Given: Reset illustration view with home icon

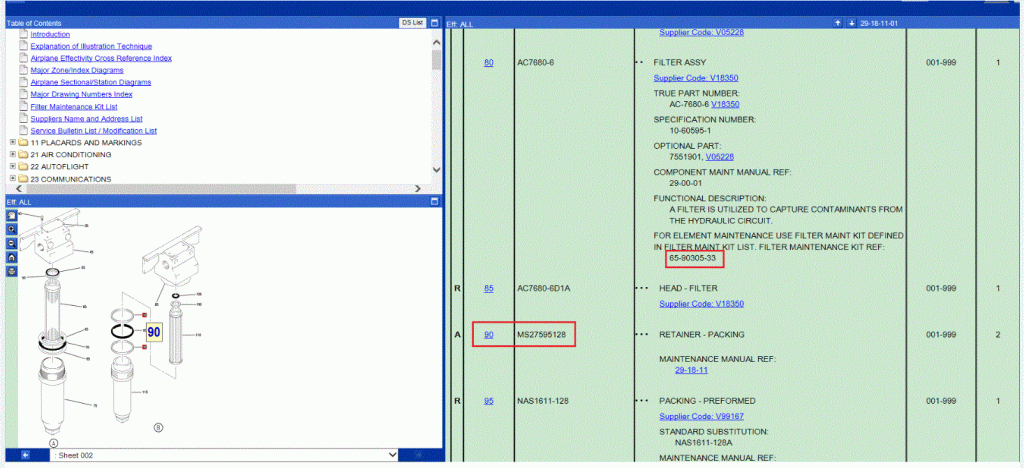Looking at the screenshot, I should (x=11, y=257).
